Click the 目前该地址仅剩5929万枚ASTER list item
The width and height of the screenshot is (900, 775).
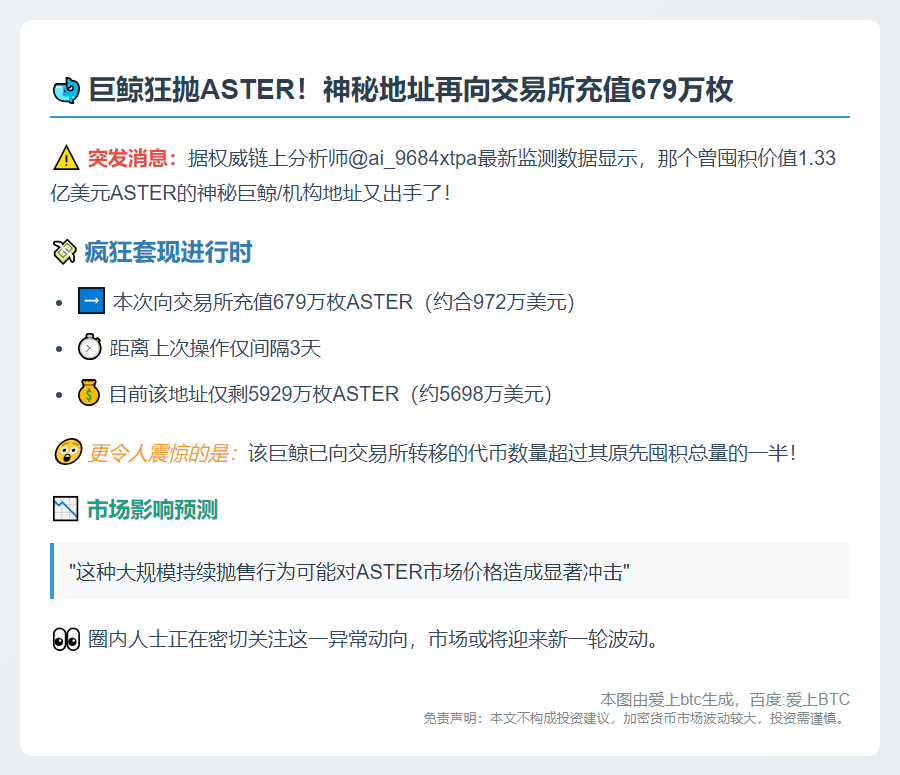coord(330,394)
